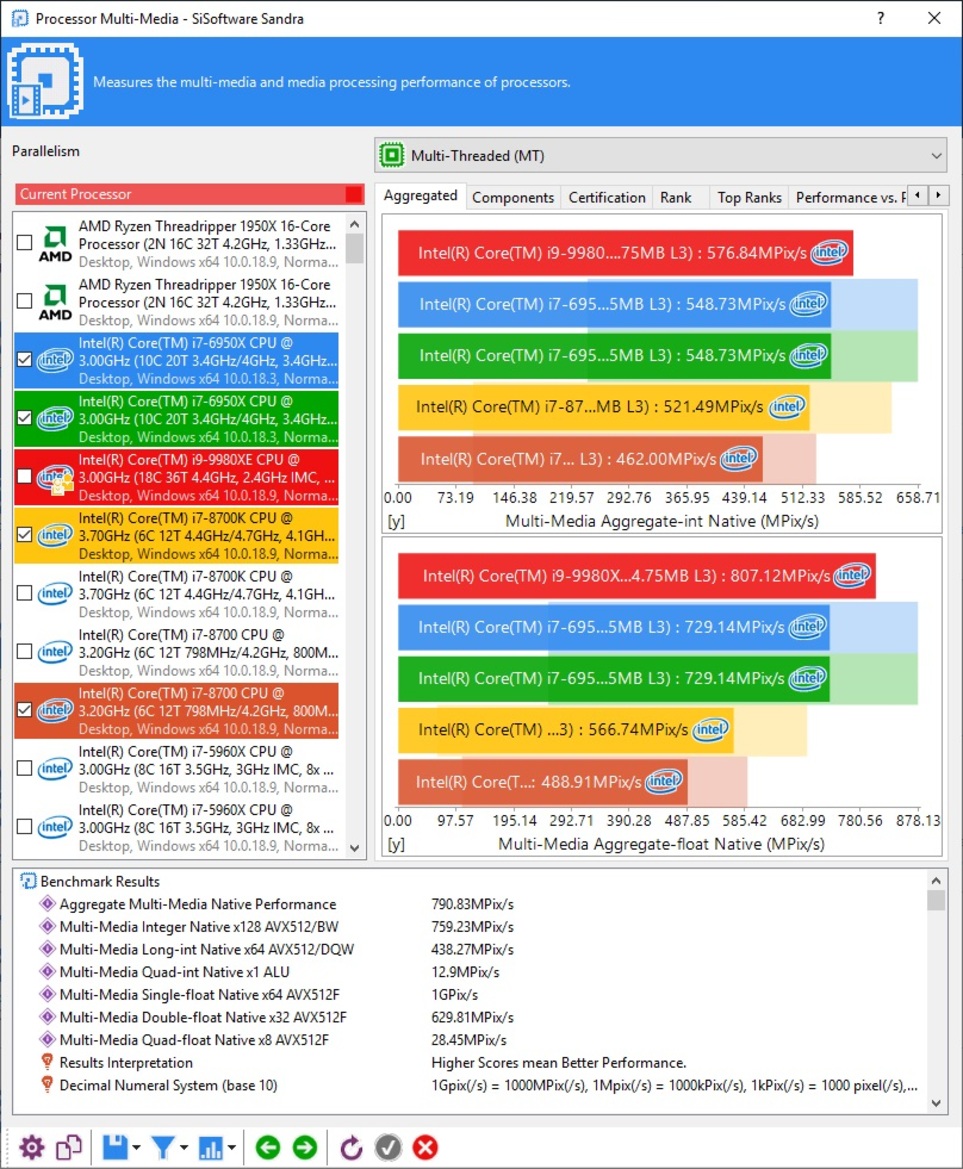Check the first i7-5960X entry box
The image size is (963, 1169).
(25, 768)
